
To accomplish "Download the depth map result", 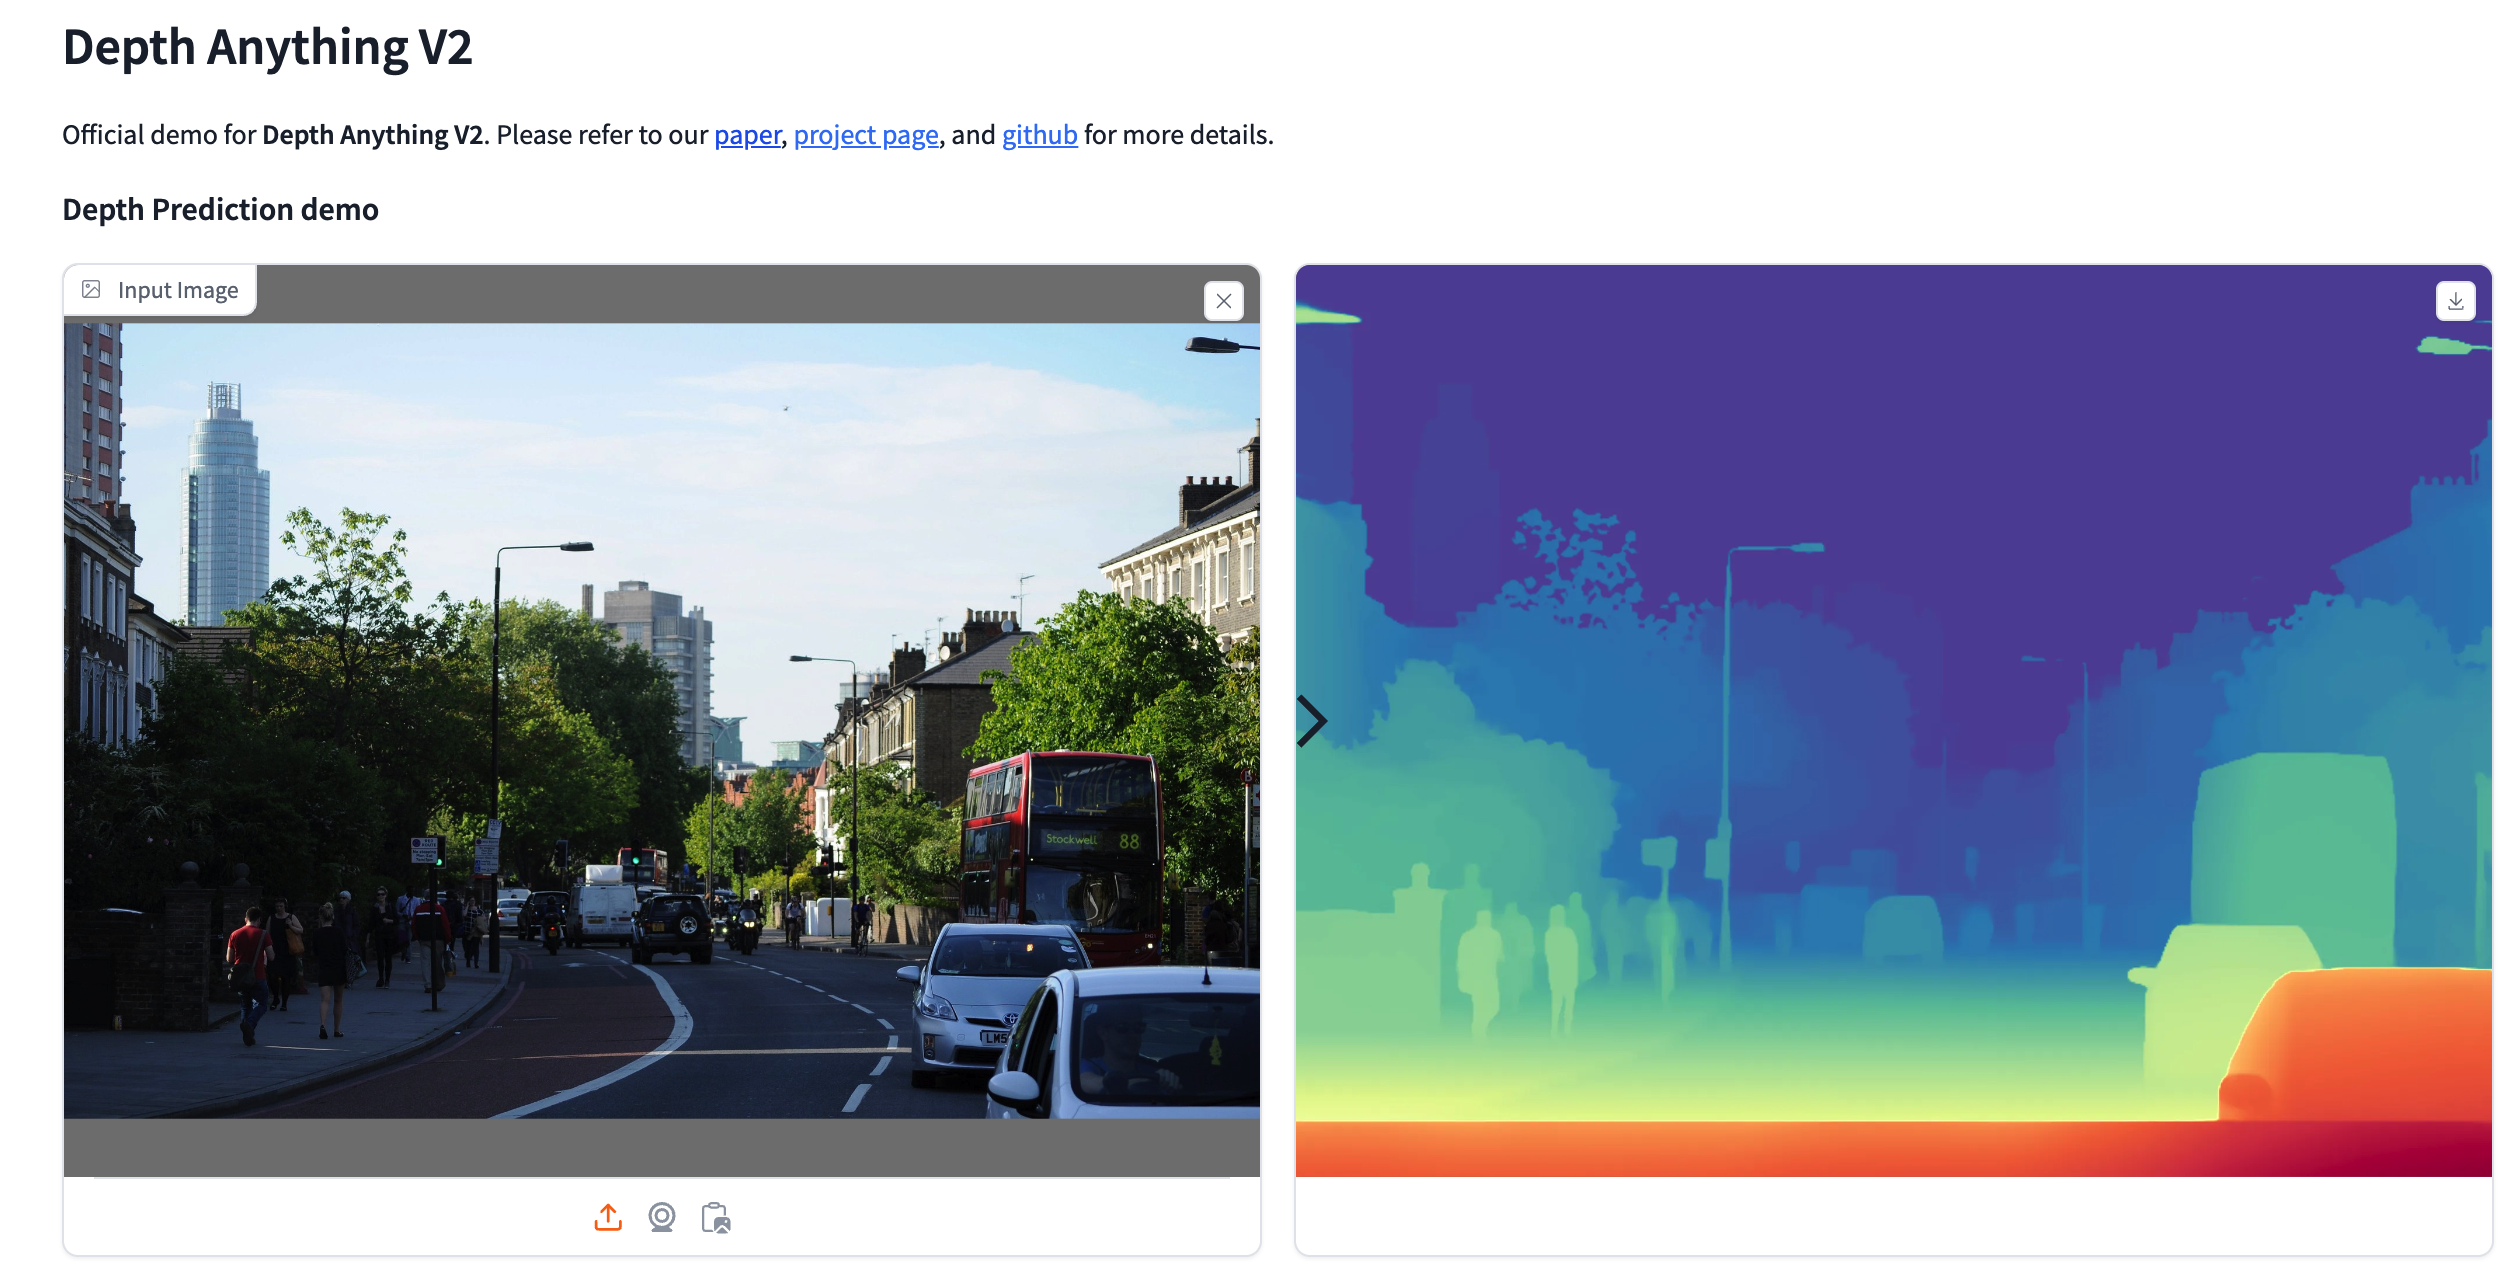I will [2455, 301].
